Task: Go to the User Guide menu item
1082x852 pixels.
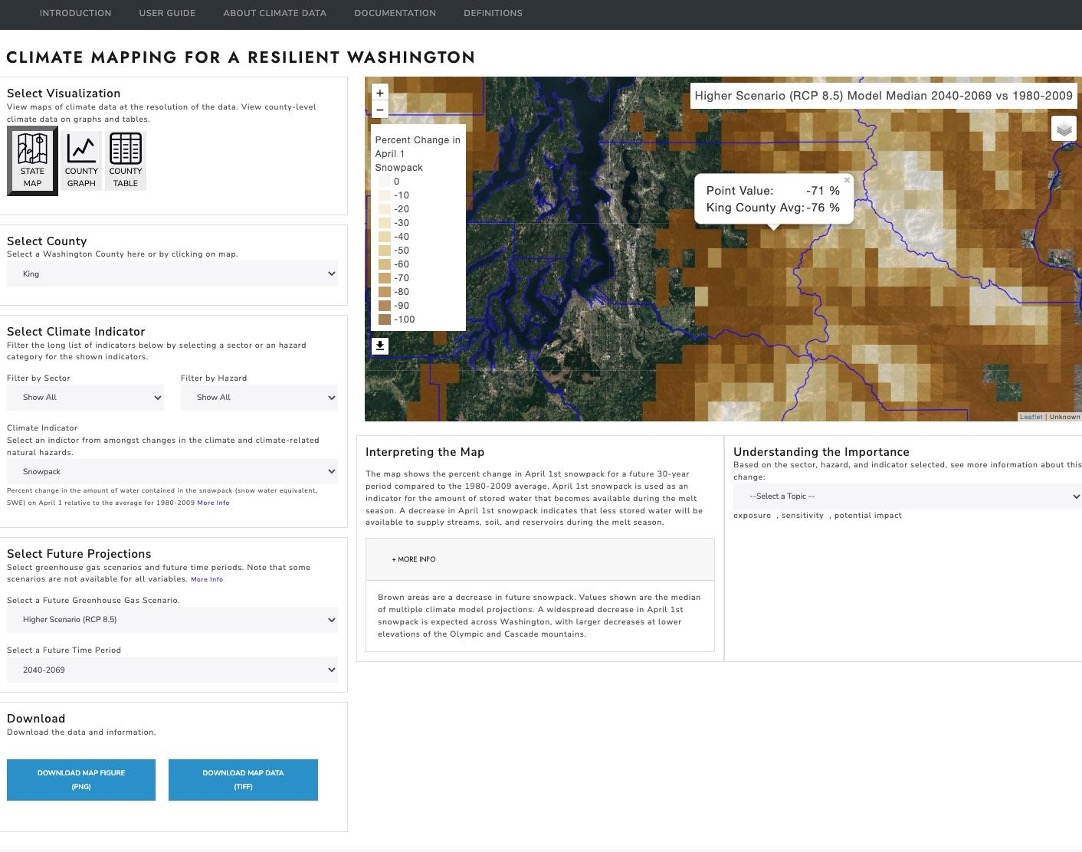Action: pyautogui.click(x=167, y=13)
